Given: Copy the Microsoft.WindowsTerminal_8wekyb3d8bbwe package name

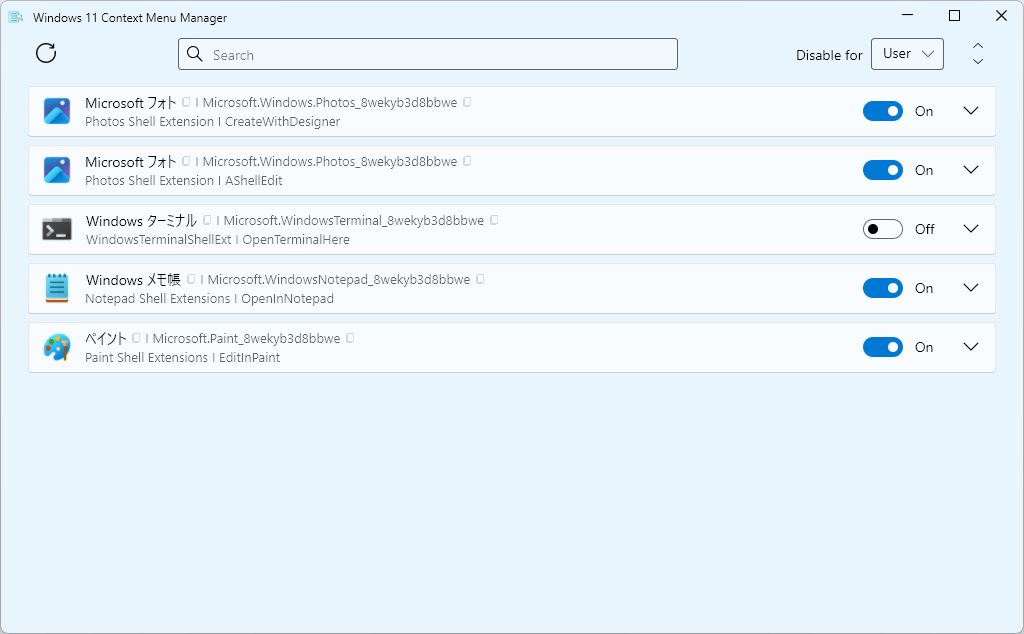Looking at the screenshot, I should [494, 220].
